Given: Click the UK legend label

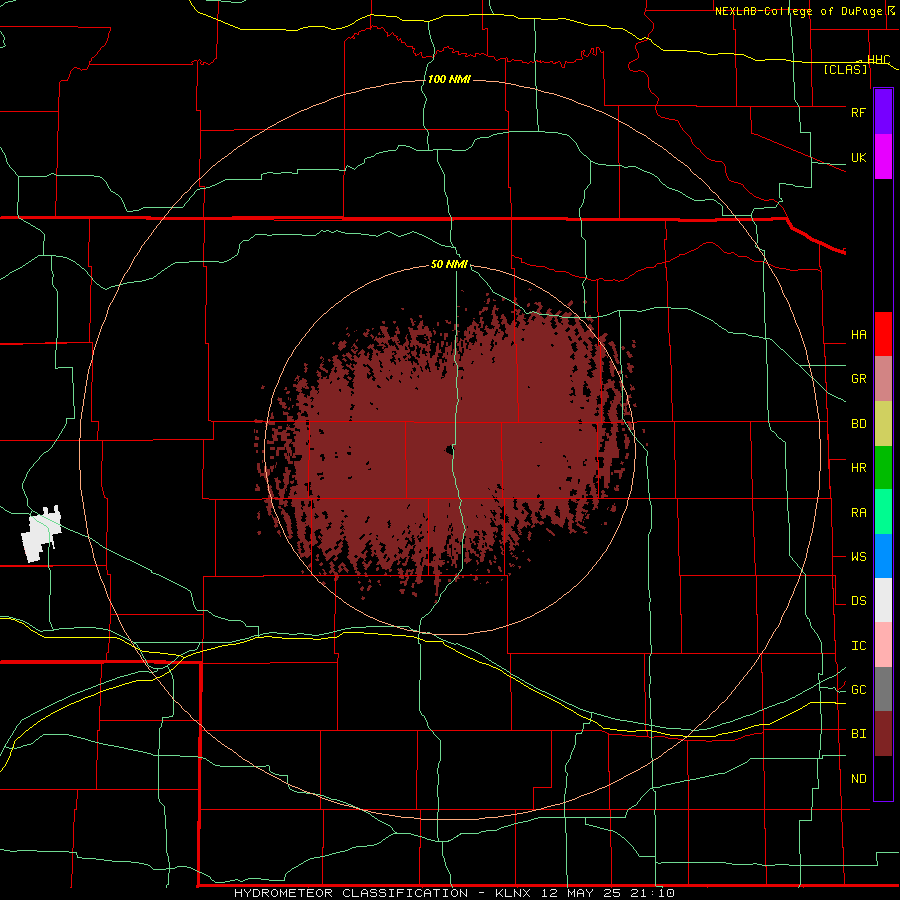Looking at the screenshot, I should [858, 157].
